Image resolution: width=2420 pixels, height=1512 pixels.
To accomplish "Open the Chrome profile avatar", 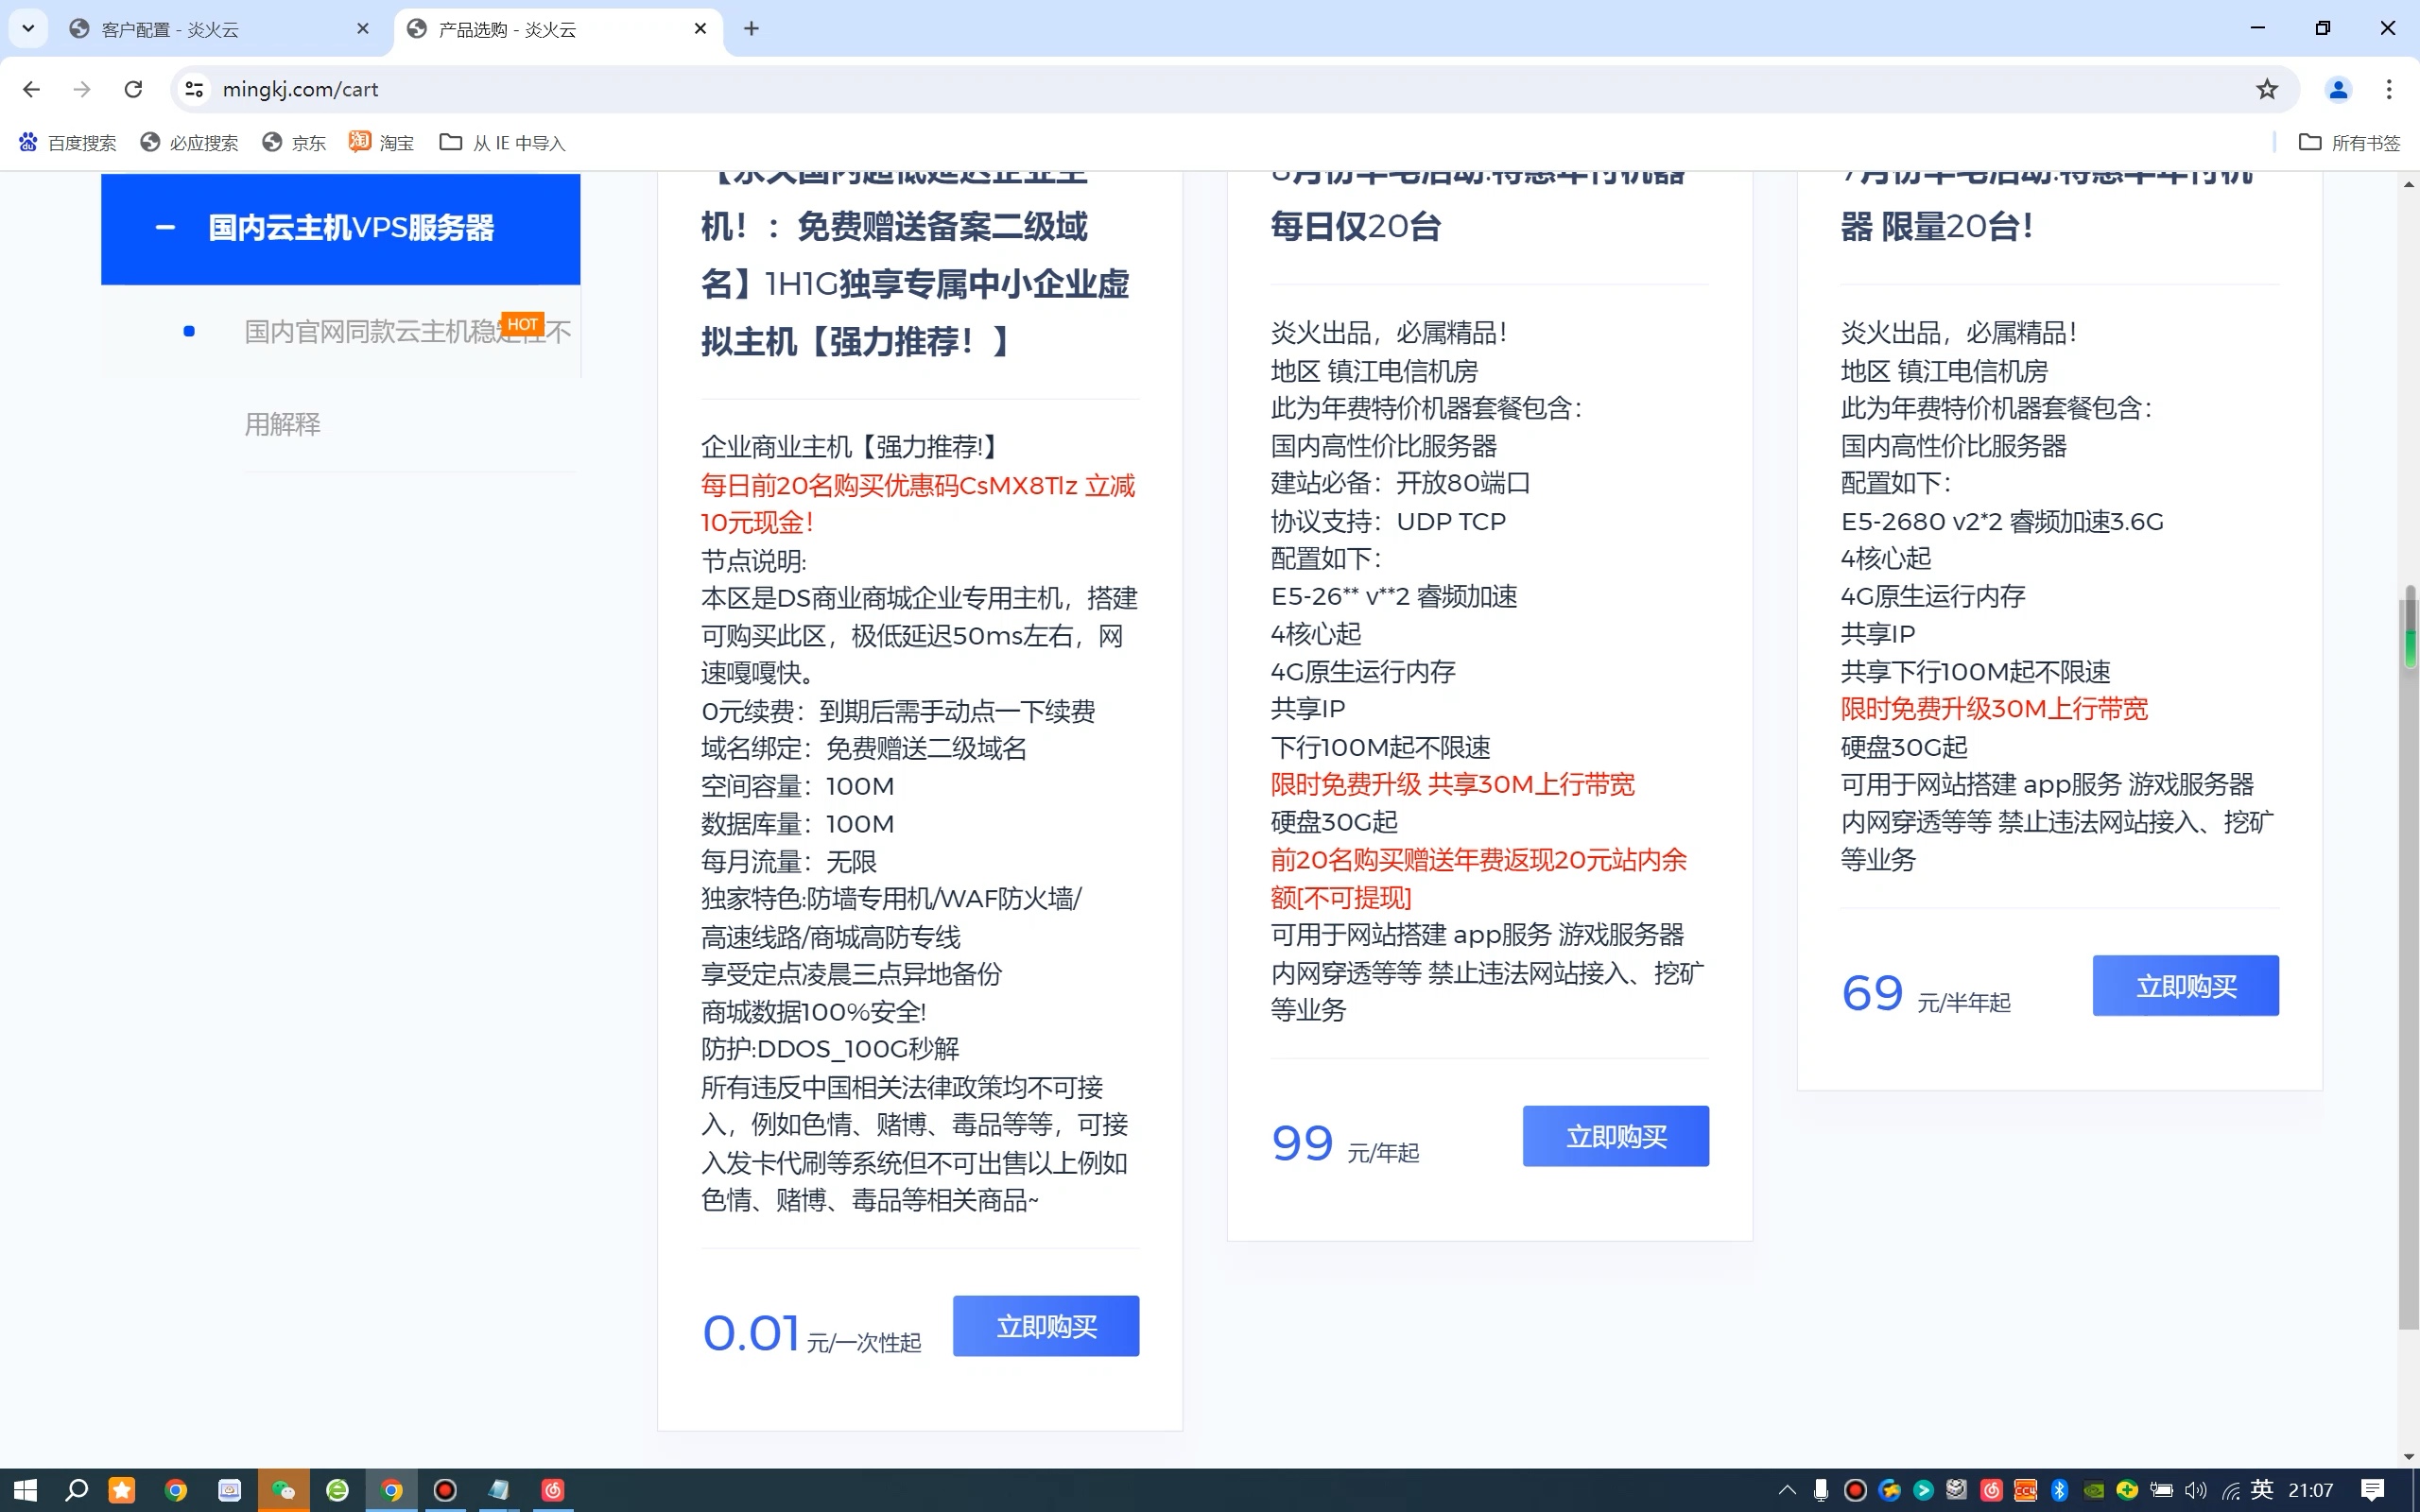I will [2337, 89].
